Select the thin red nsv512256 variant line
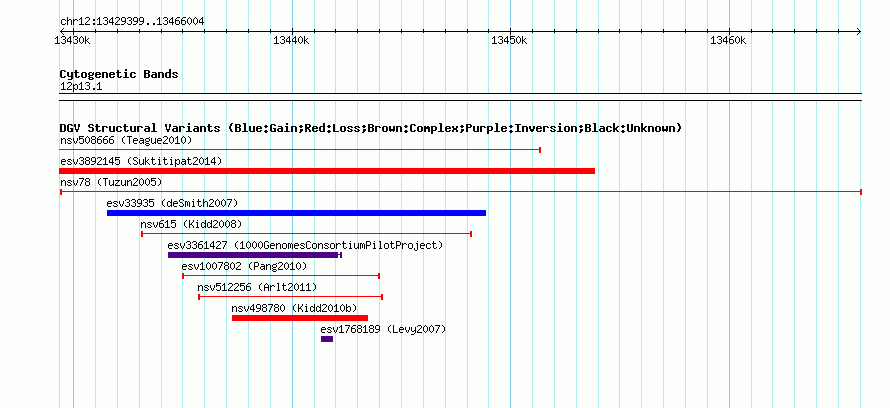This screenshot has height=408, width=890. click(291, 297)
